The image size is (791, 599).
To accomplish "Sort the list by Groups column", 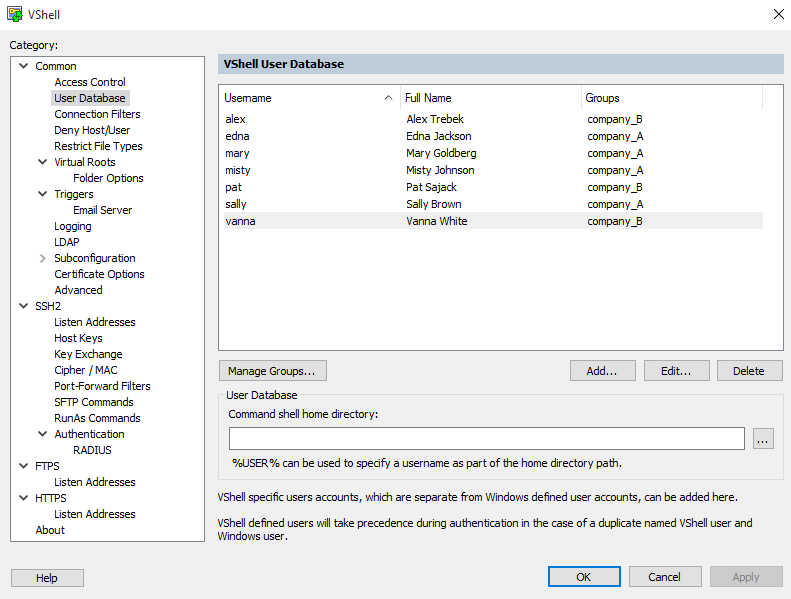I will point(670,98).
